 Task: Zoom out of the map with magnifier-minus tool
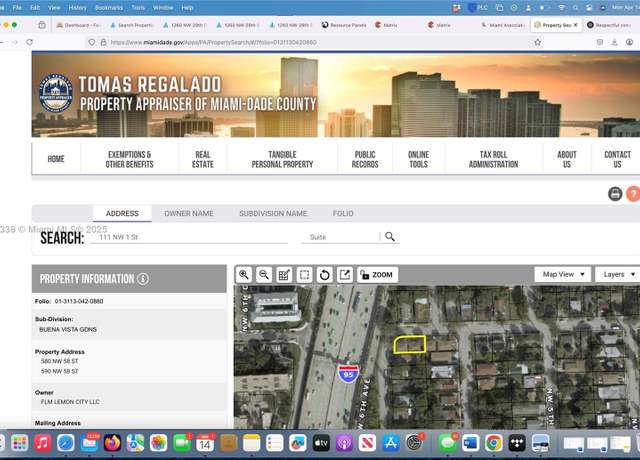pos(264,275)
